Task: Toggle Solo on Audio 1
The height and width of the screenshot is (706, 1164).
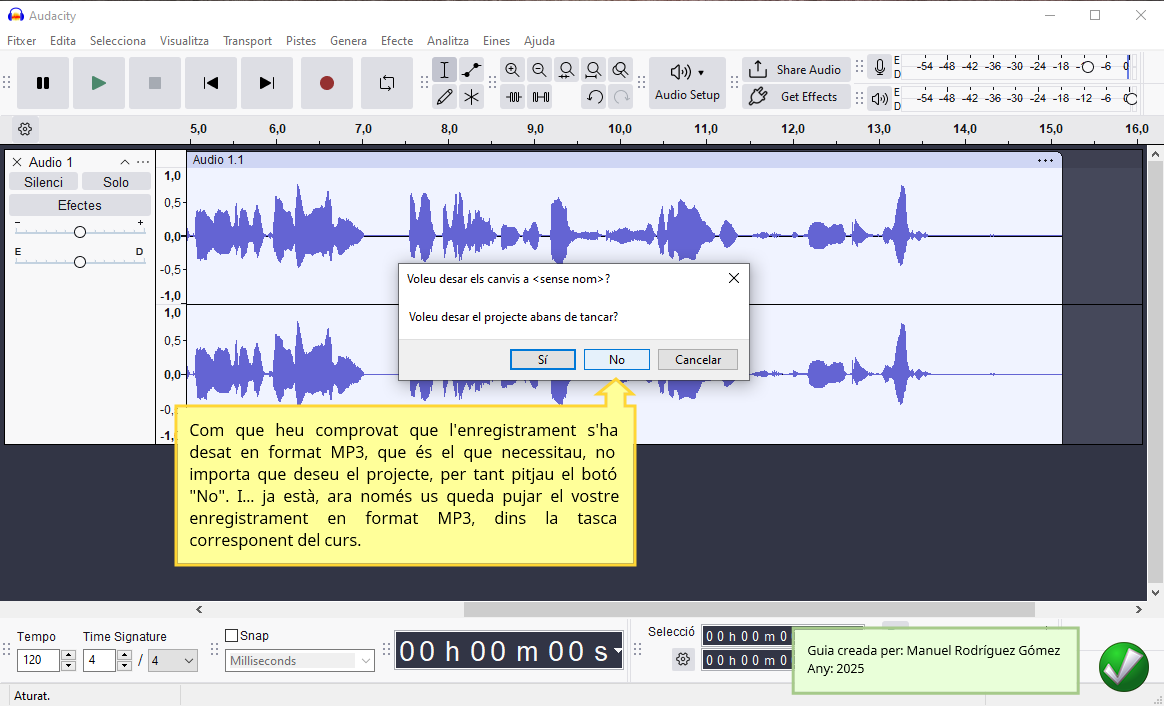Action: (116, 182)
